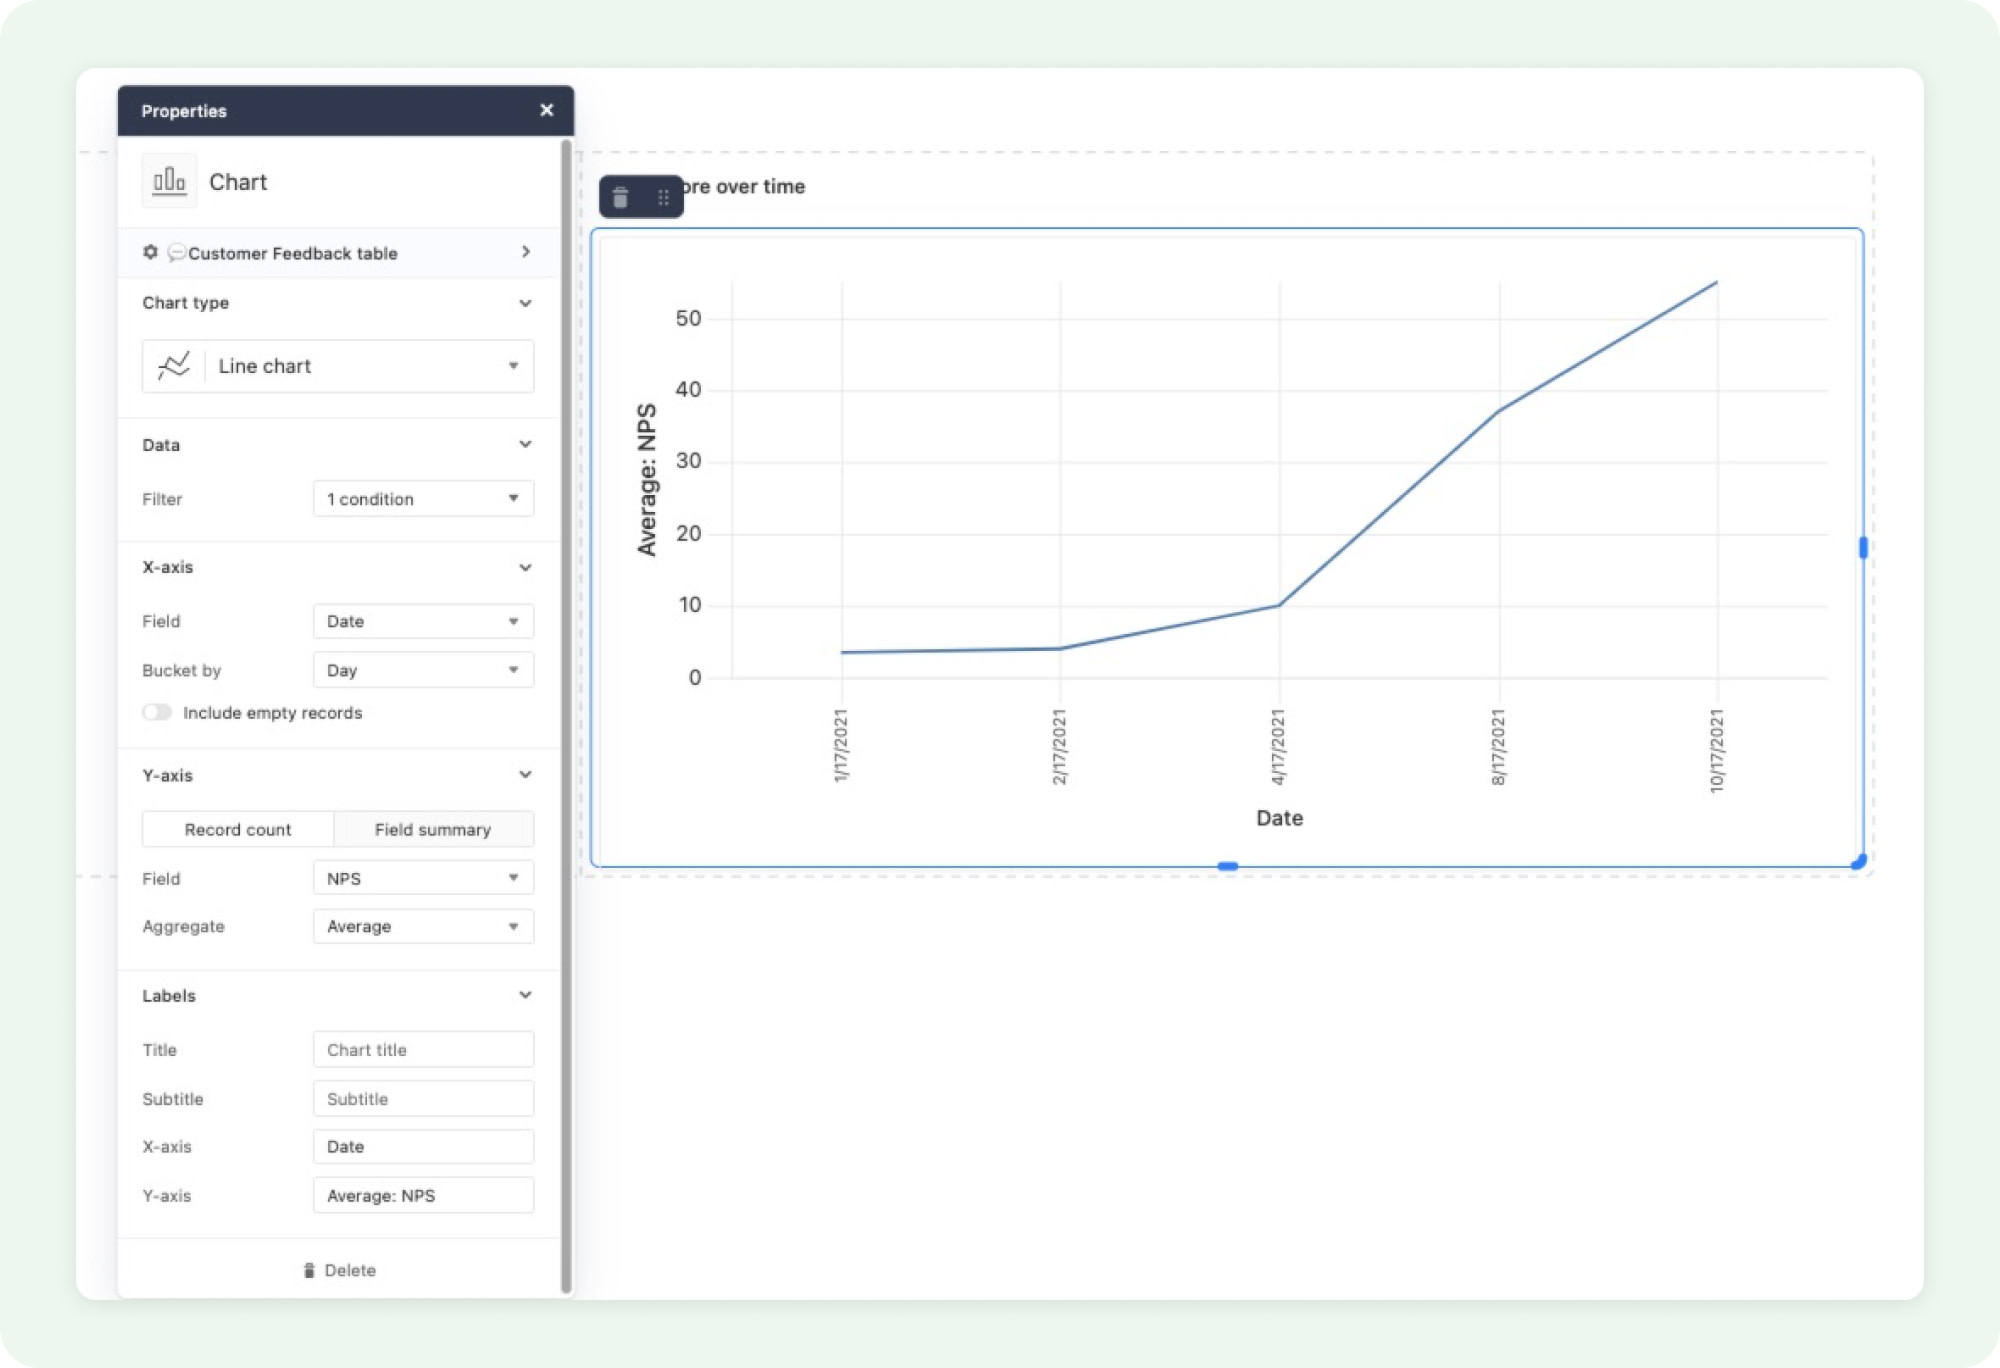The height and width of the screenshot is (1368, 2000).
Task: Change the Bucket by dropdown from Day
Action: [422, 669]
